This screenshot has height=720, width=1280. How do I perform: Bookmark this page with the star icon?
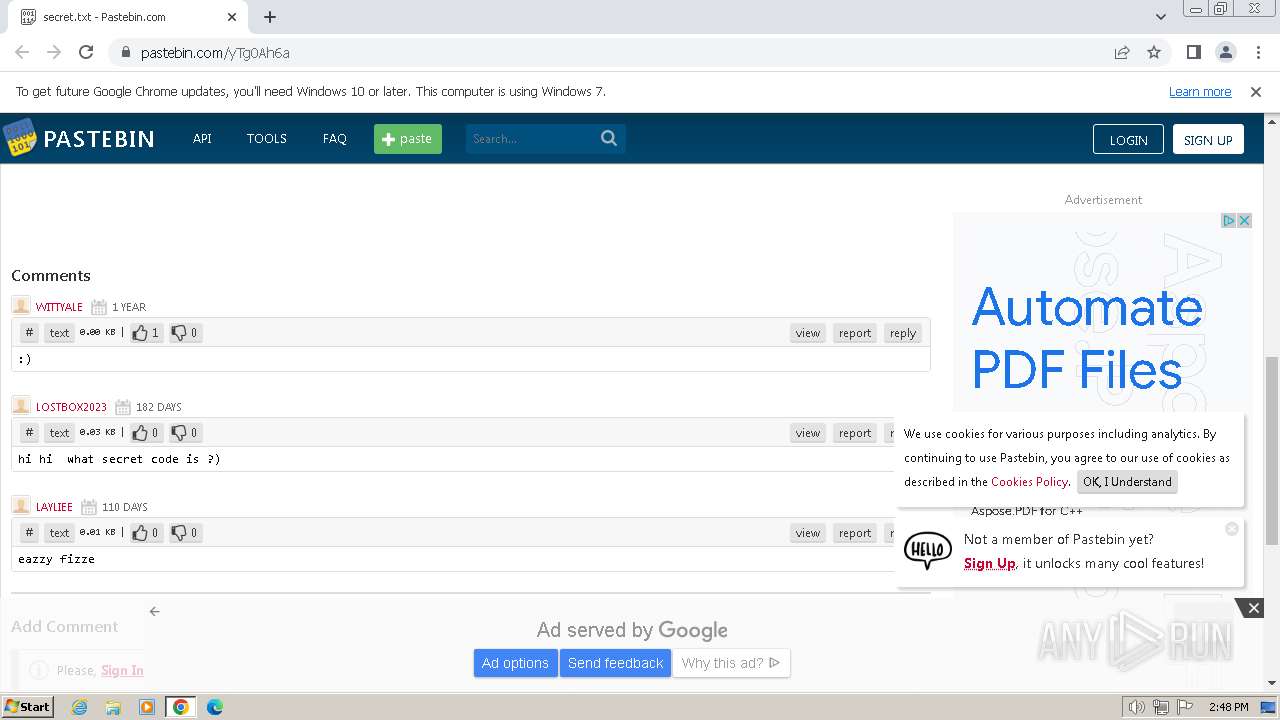1154,52
